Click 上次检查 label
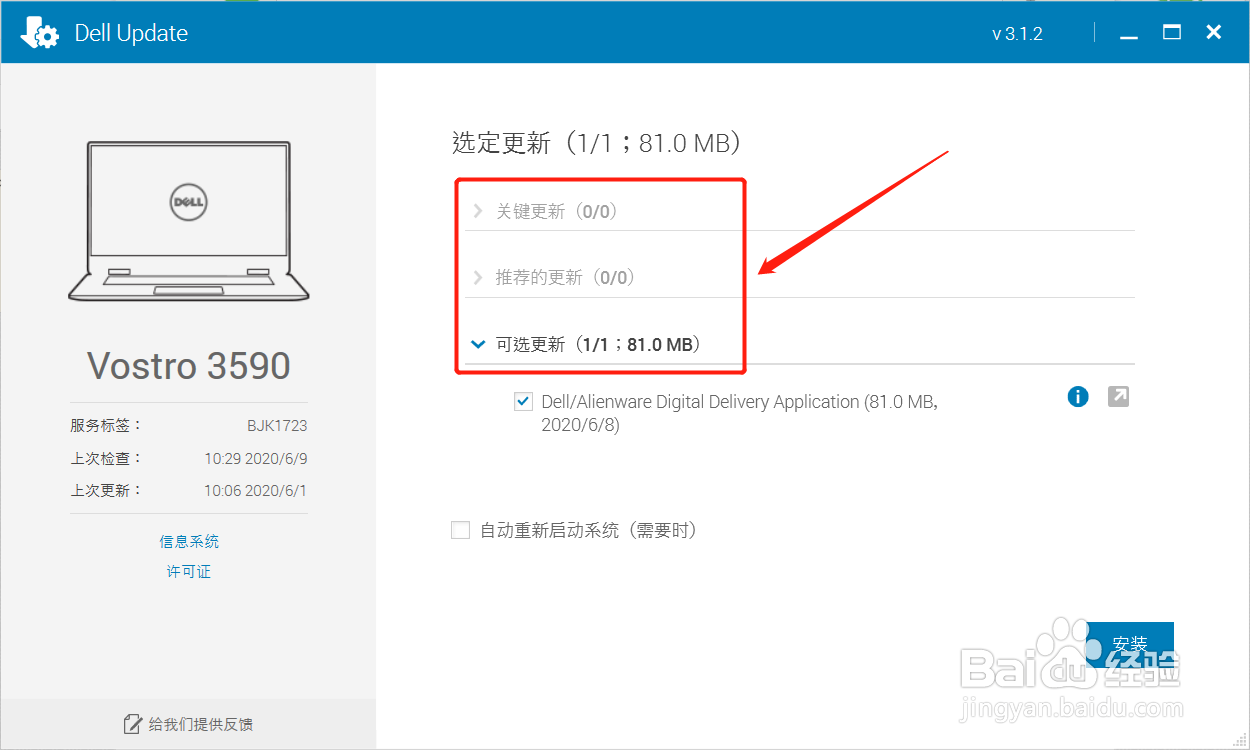The height and width of the screenshot is (750, 1250). (x=106, y=458)
